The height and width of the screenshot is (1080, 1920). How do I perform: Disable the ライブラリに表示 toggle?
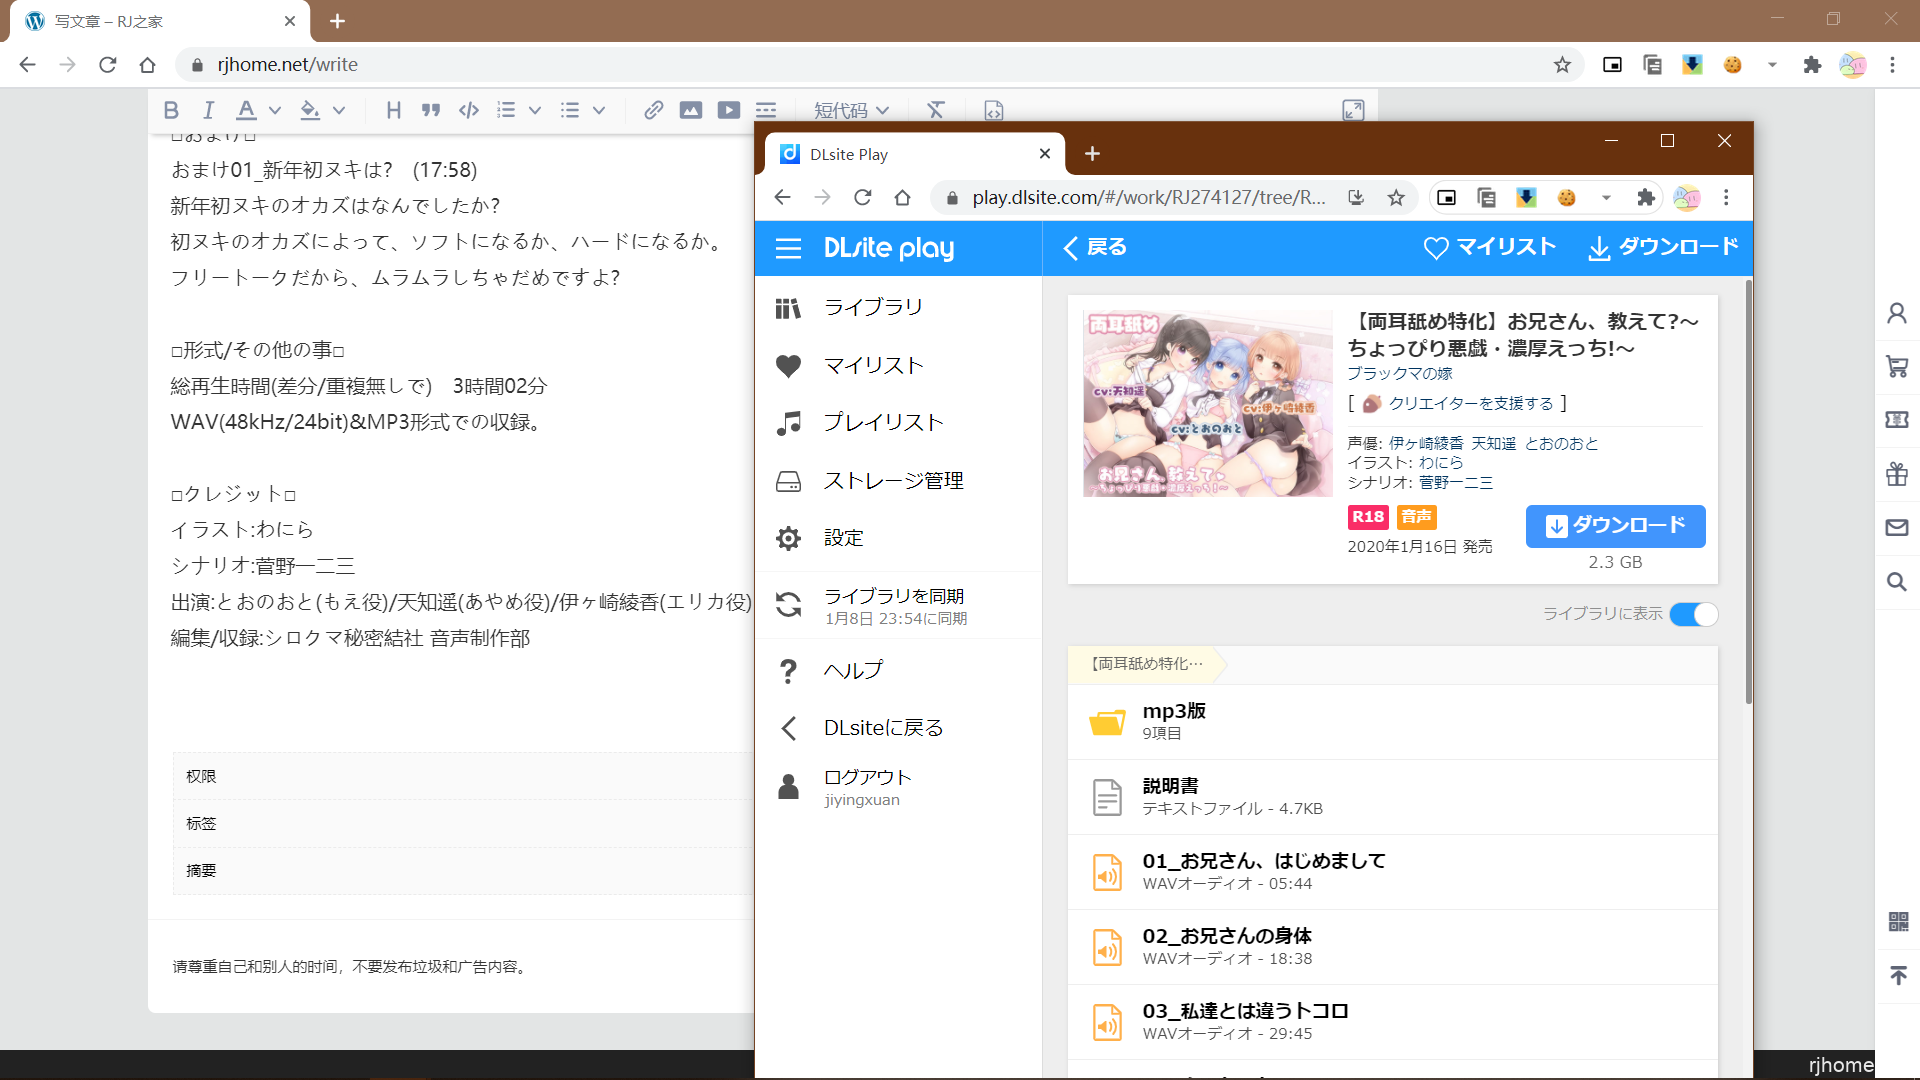(x=1694, y=614)
